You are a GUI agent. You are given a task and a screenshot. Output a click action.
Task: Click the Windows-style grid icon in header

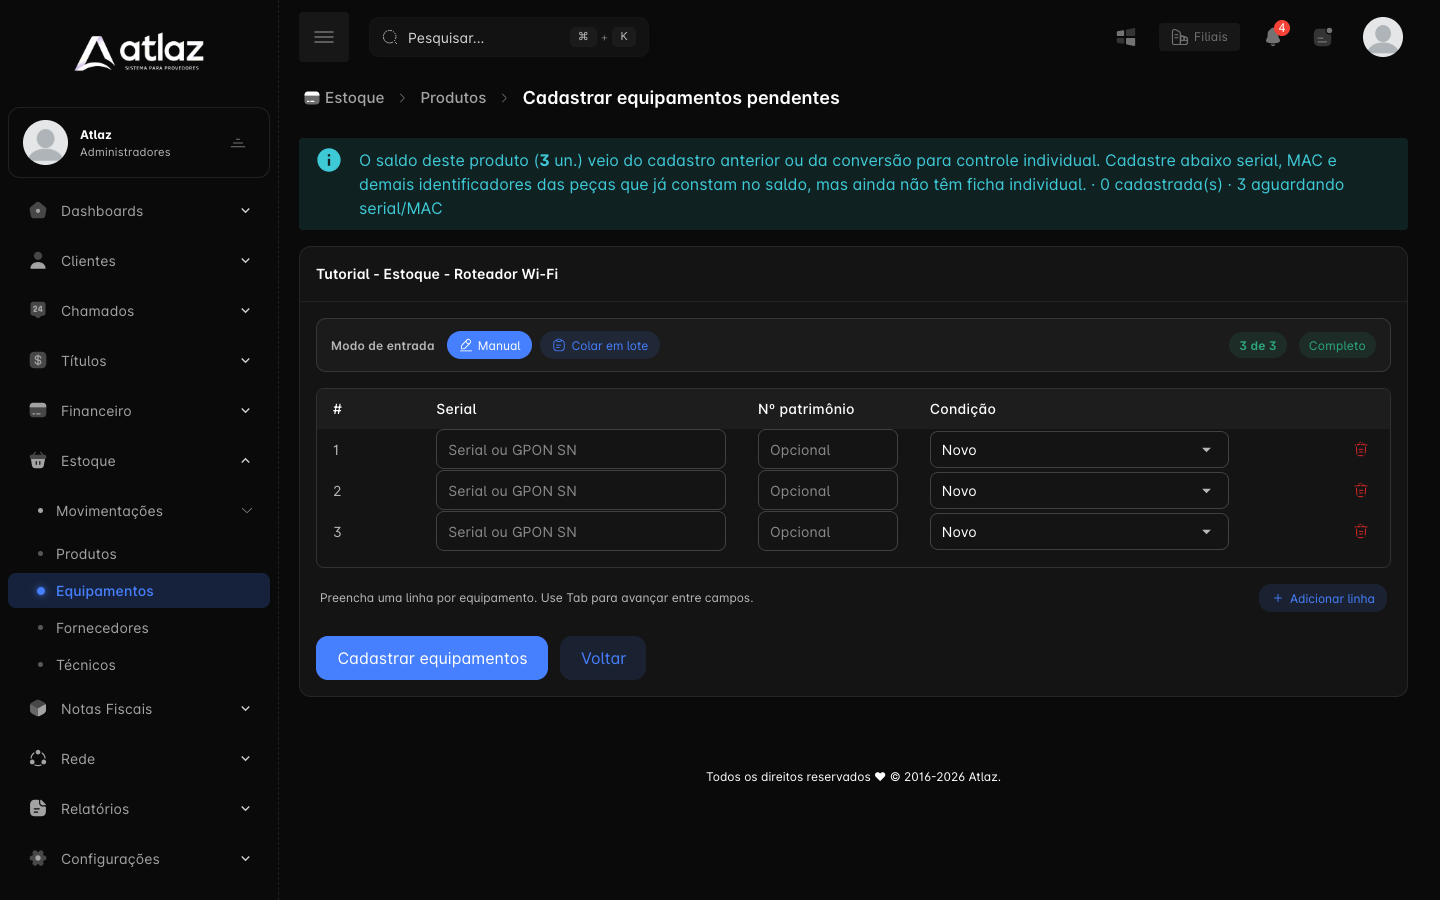1126,37
